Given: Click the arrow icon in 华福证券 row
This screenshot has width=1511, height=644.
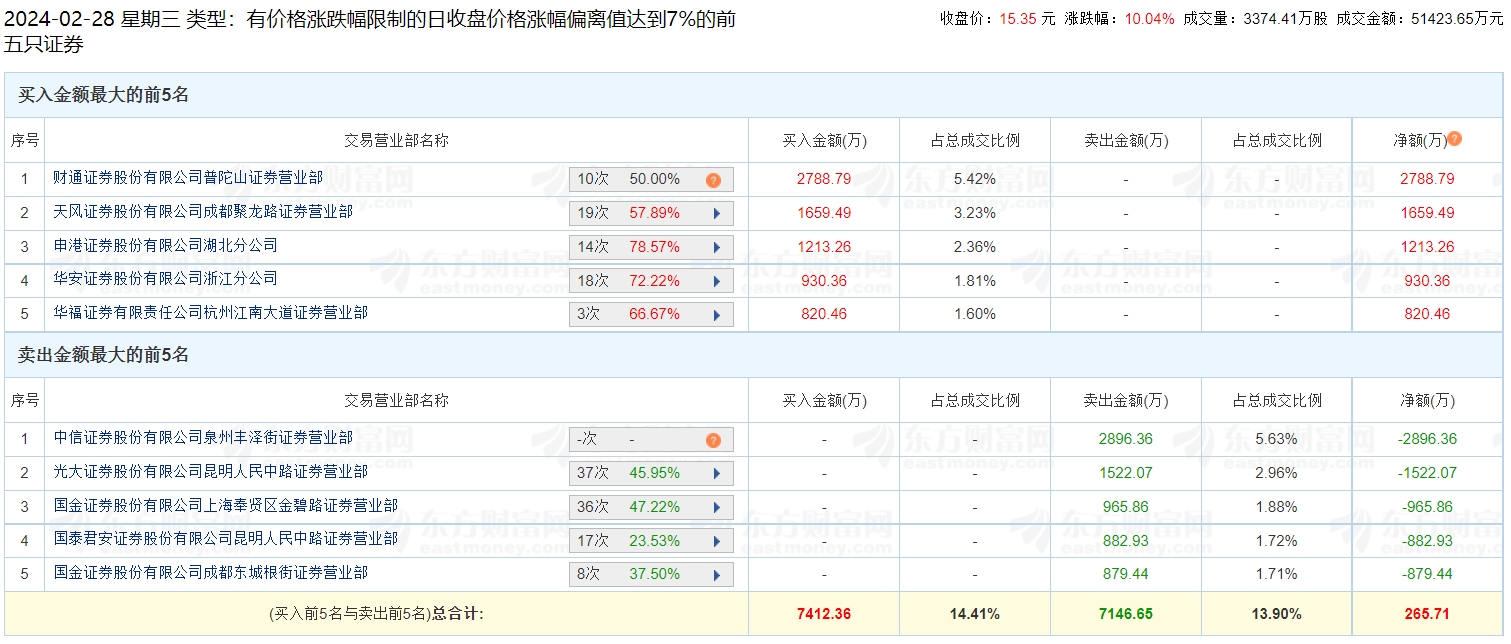Looking at the screenshot, I should click(x=716, y=315).
